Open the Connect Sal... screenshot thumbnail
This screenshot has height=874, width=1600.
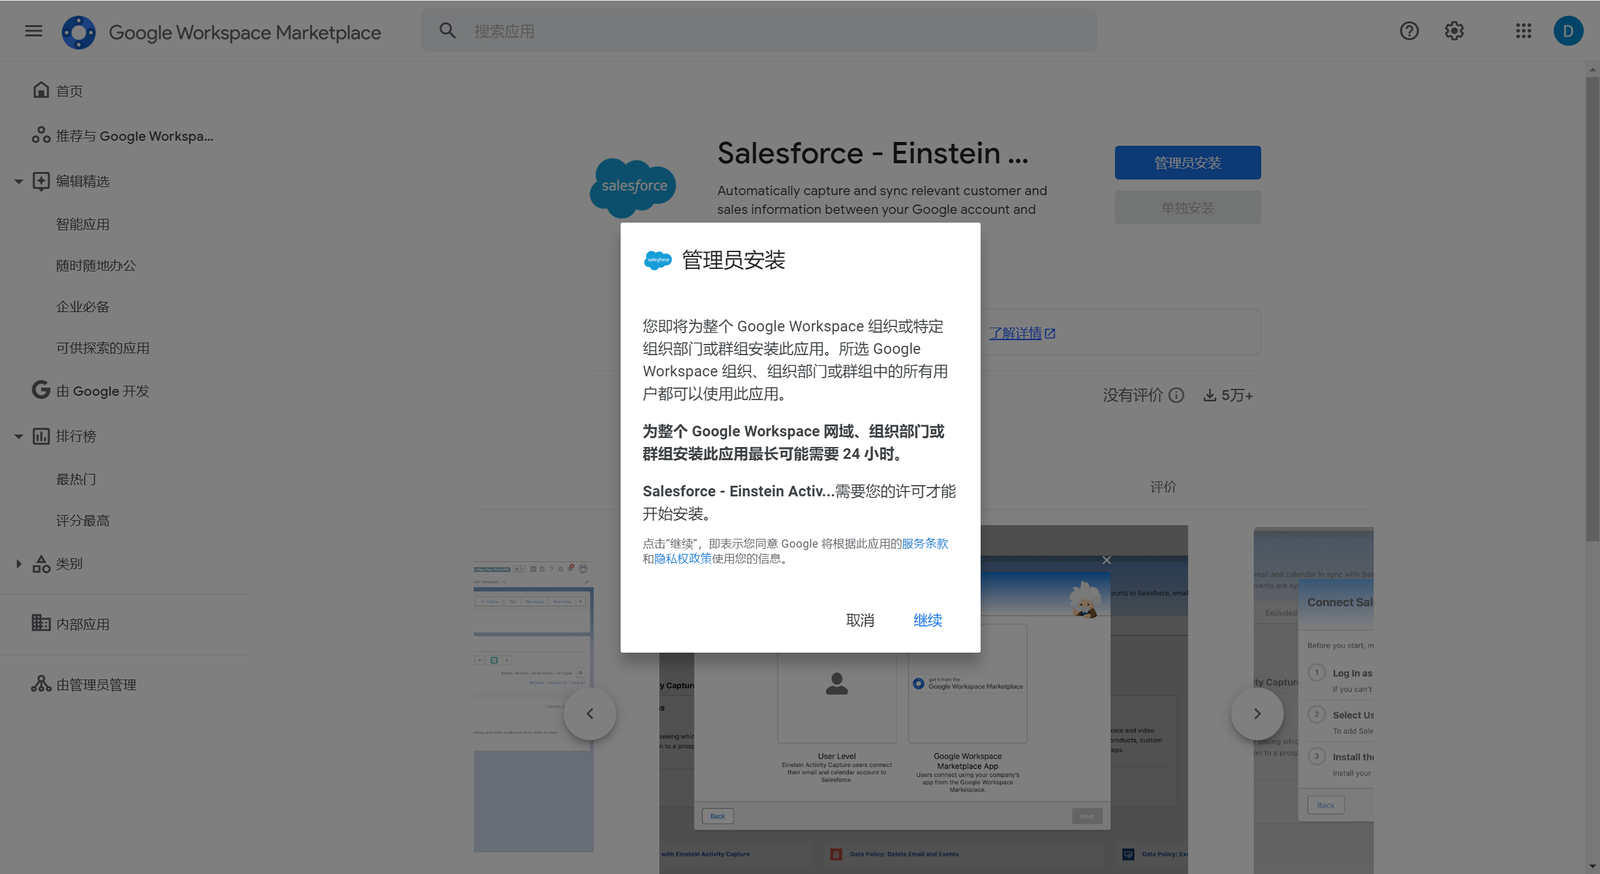[x=1314, y=700]
